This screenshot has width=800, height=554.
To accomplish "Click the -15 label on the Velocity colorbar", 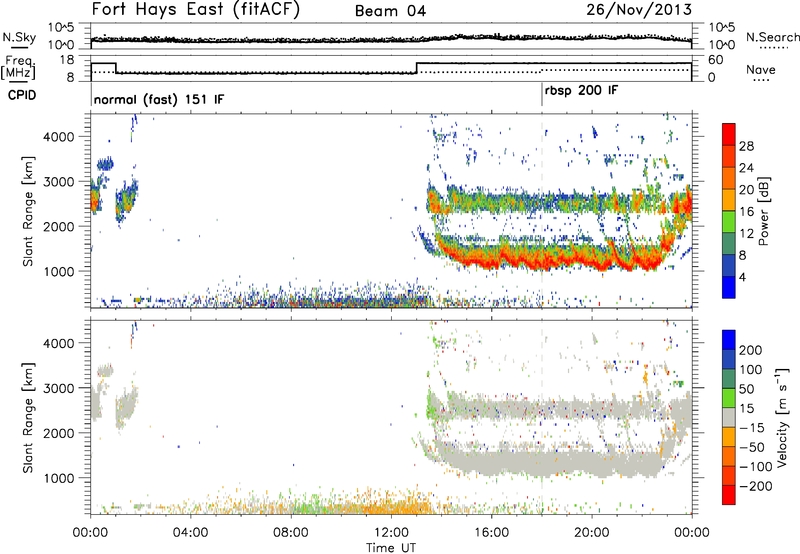I will click(752, 427).
